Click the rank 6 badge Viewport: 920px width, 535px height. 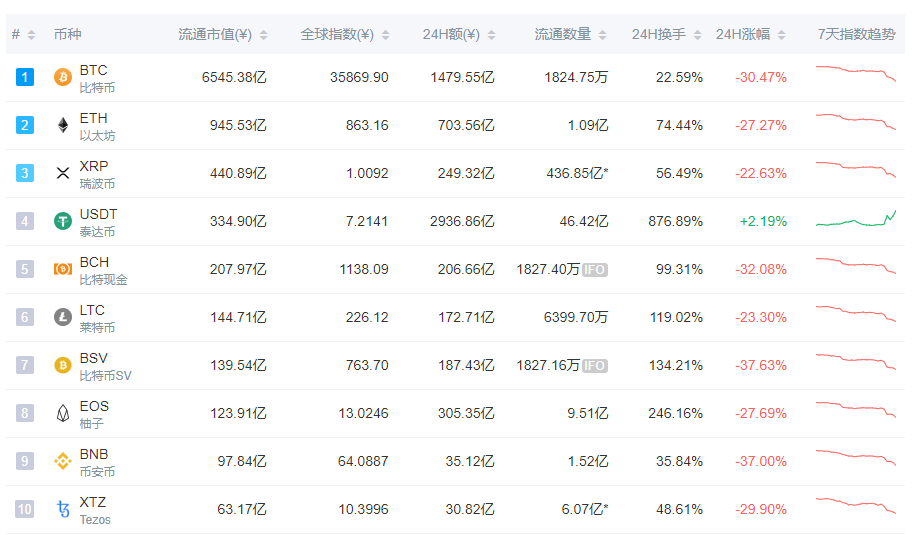[x=25, y=317]
